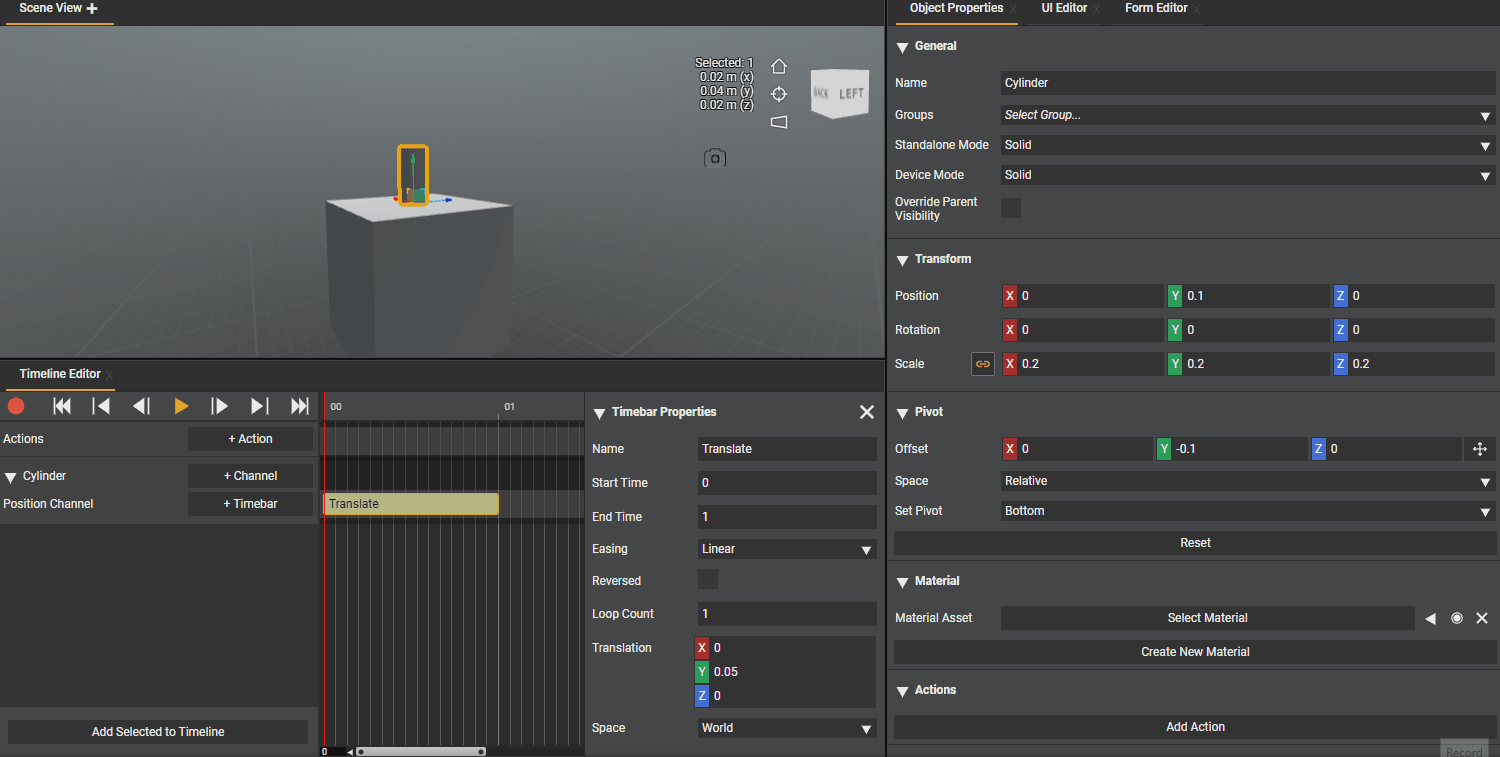Click Add Selected to Timeline button
This screenshot has width=1500, height=757.
tap(158, 732)
